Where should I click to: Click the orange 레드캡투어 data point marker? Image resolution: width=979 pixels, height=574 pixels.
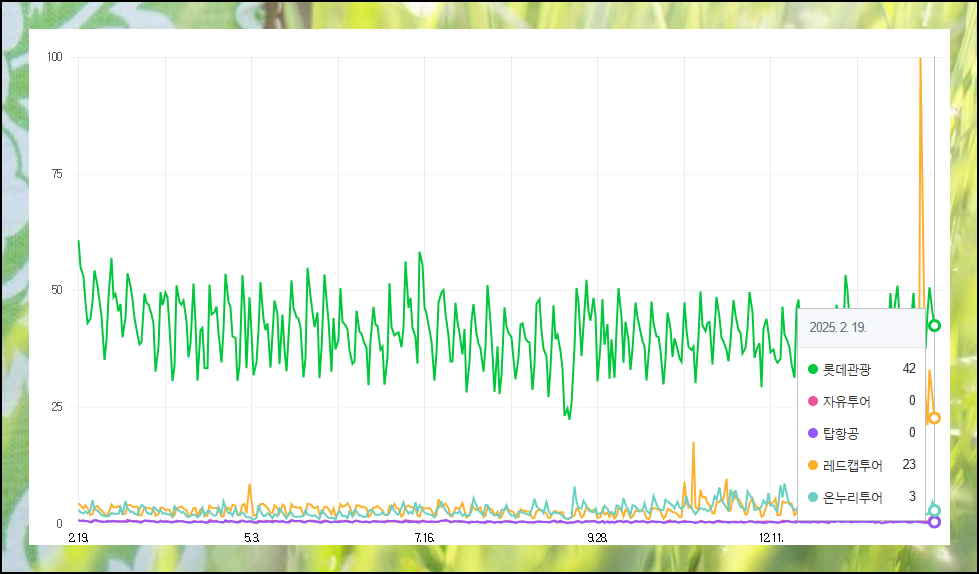[934, 418]
